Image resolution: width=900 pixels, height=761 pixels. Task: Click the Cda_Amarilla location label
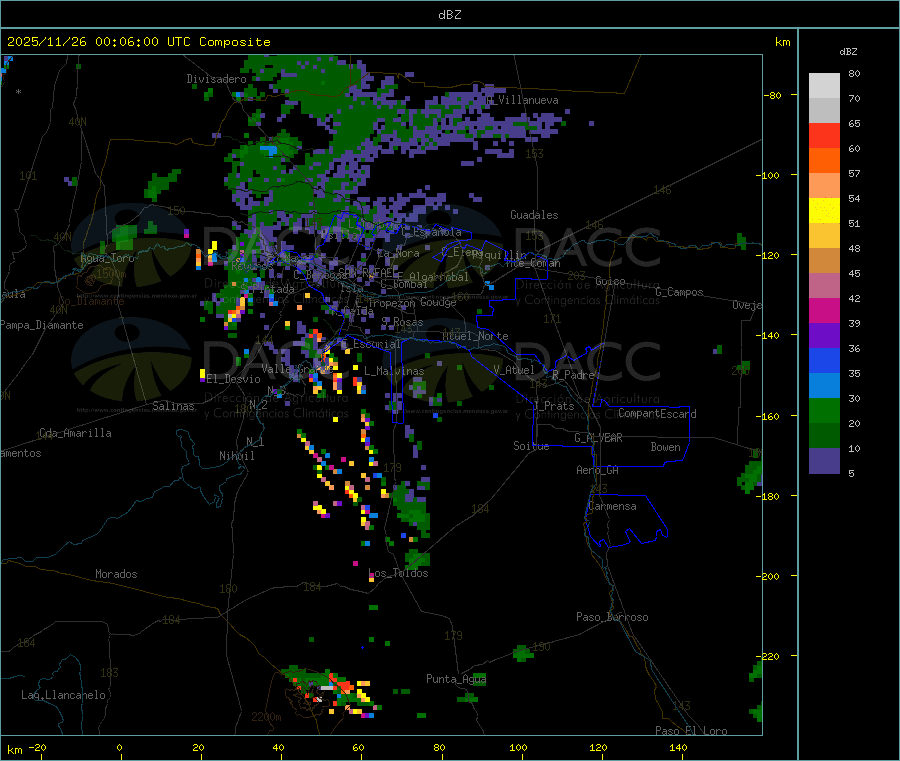76,433
